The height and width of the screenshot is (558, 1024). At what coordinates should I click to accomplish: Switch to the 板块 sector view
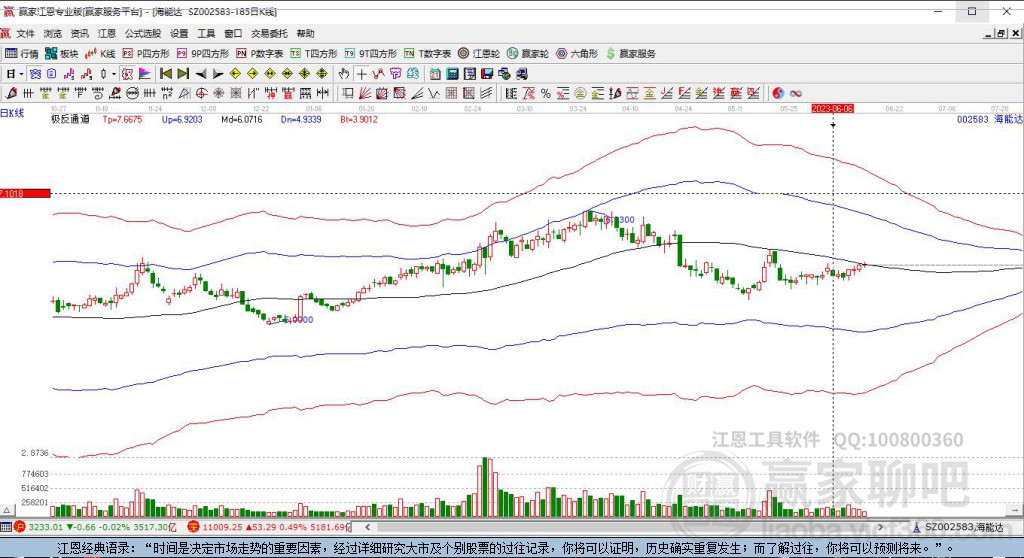(61, 54)
